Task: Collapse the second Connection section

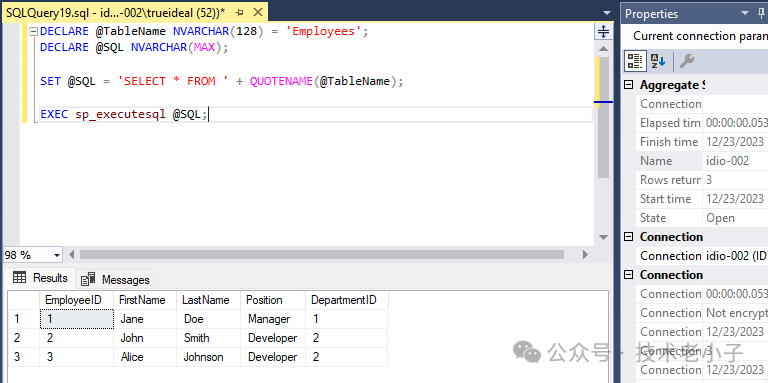Action: 628,275
